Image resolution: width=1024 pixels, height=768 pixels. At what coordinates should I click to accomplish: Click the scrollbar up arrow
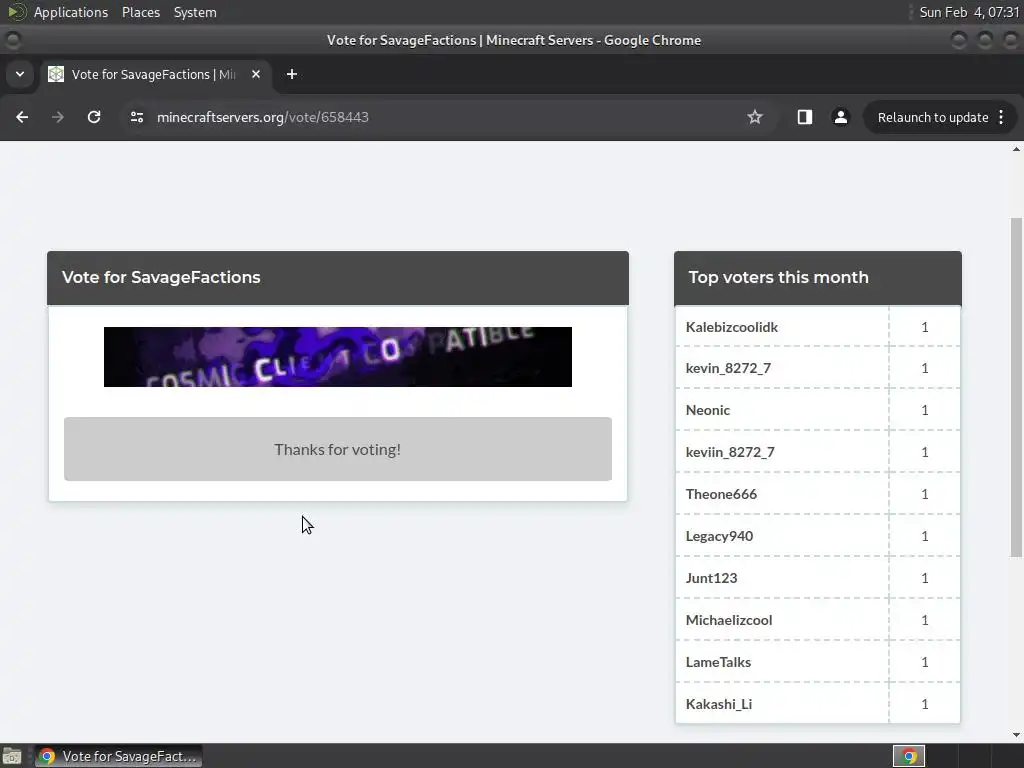point(1016,149)
